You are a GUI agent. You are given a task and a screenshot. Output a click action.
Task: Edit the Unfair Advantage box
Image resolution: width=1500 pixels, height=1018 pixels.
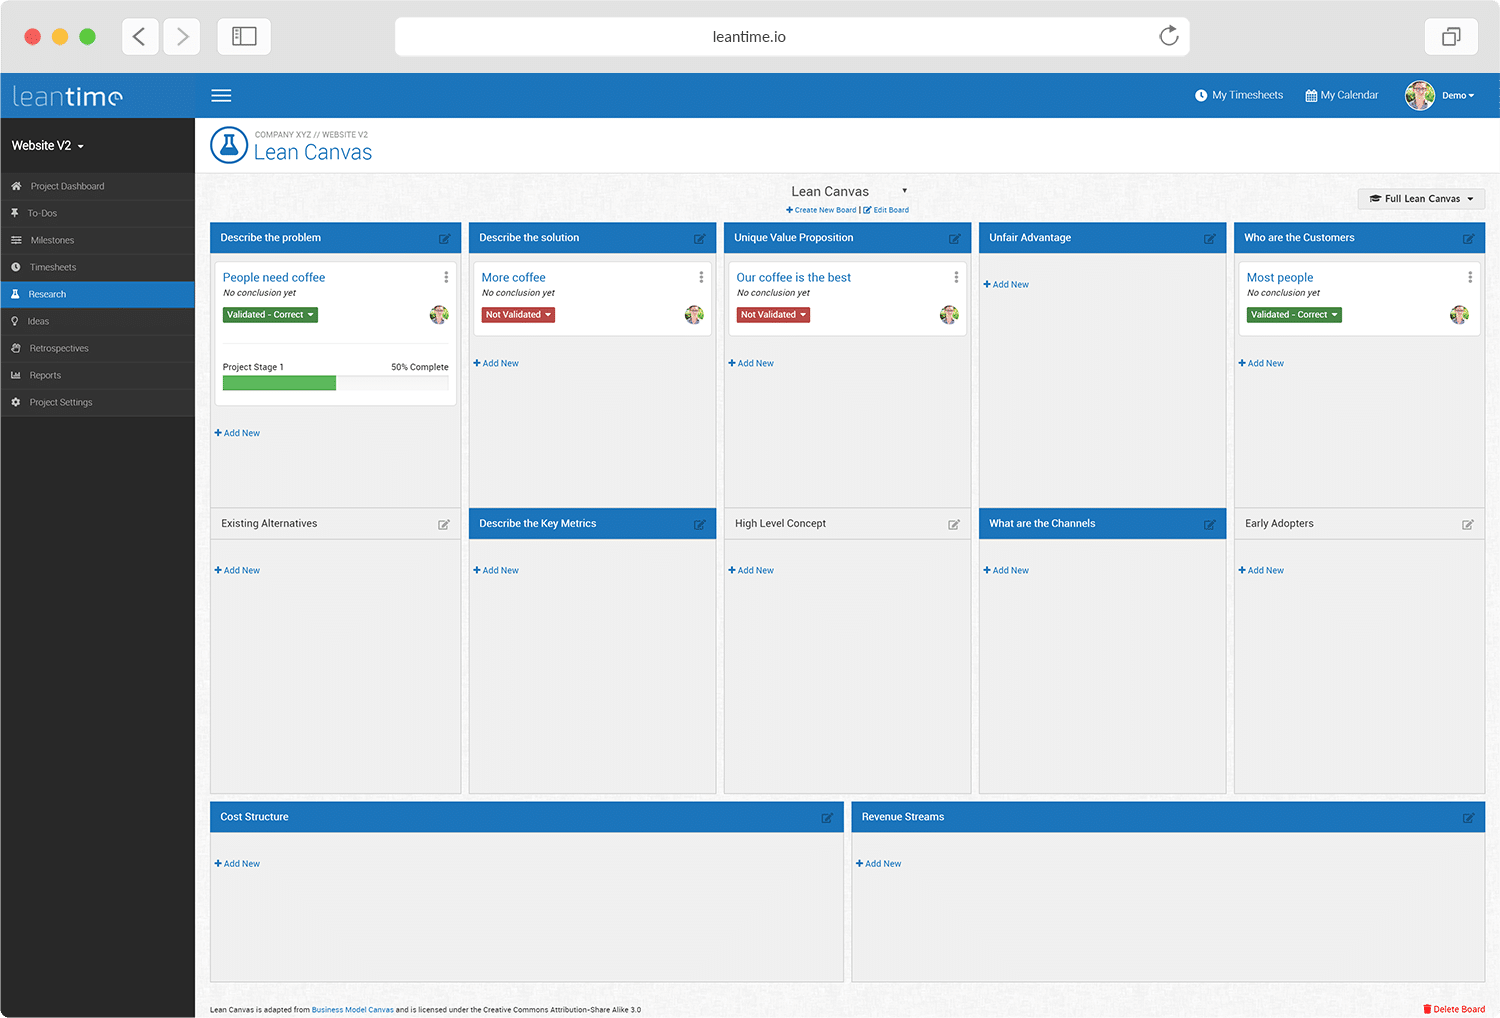point(1210,239)
